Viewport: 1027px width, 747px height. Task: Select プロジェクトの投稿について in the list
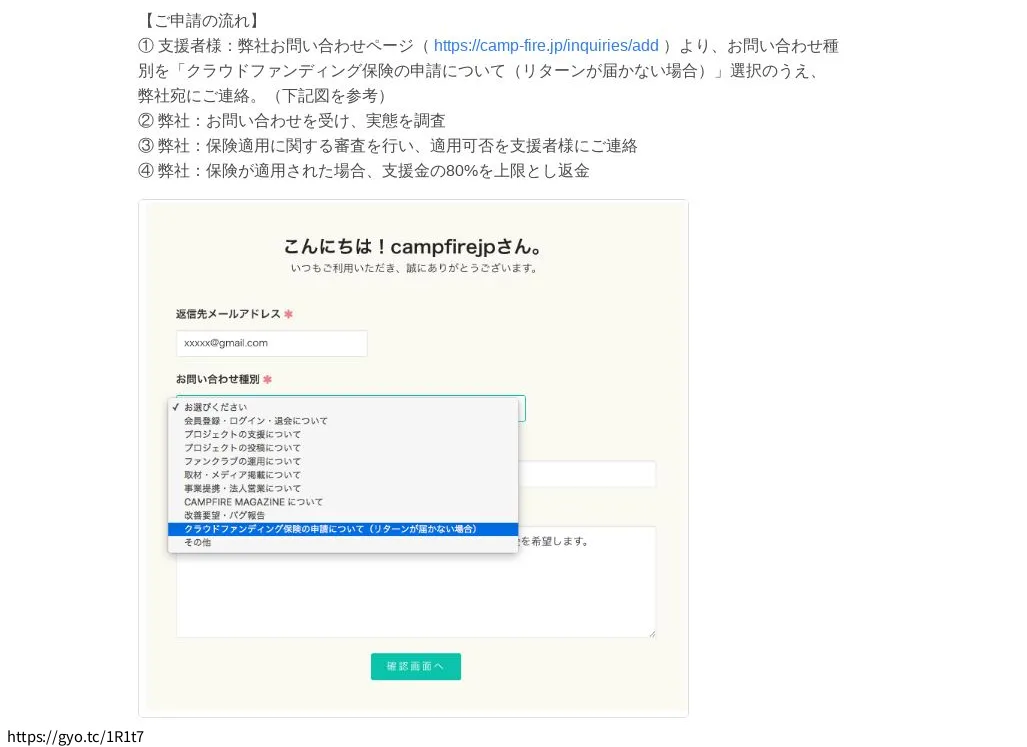pyautogui.click(x=242, y=448)
